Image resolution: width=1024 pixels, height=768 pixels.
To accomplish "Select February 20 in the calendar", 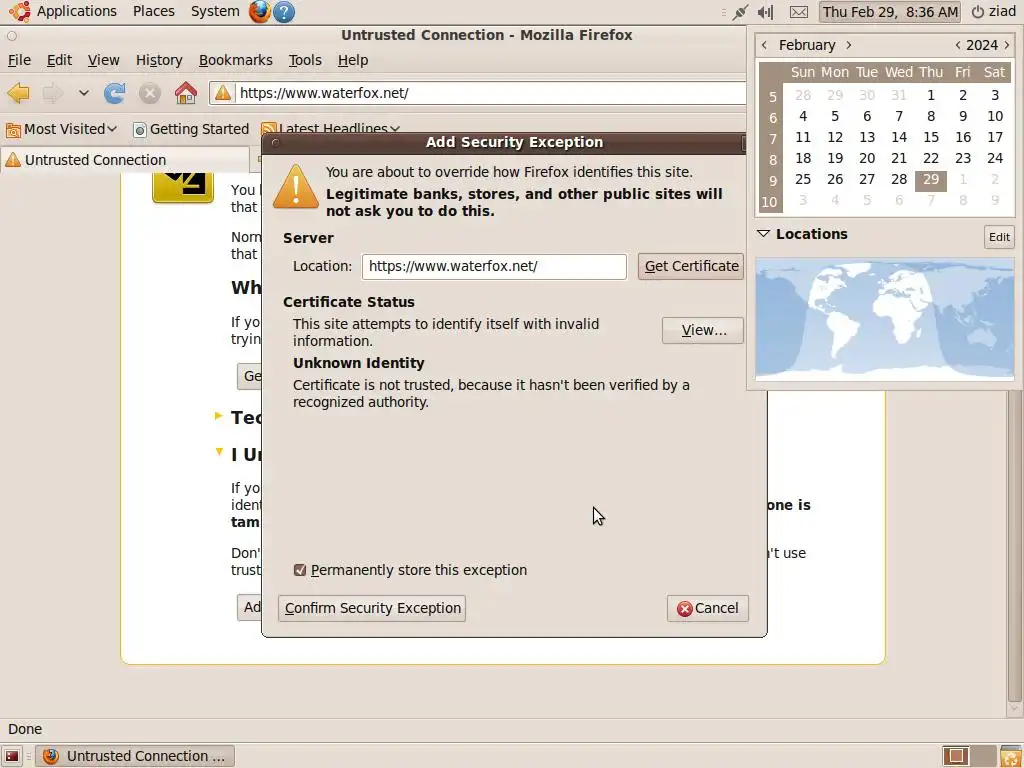I will coord(867,158).
